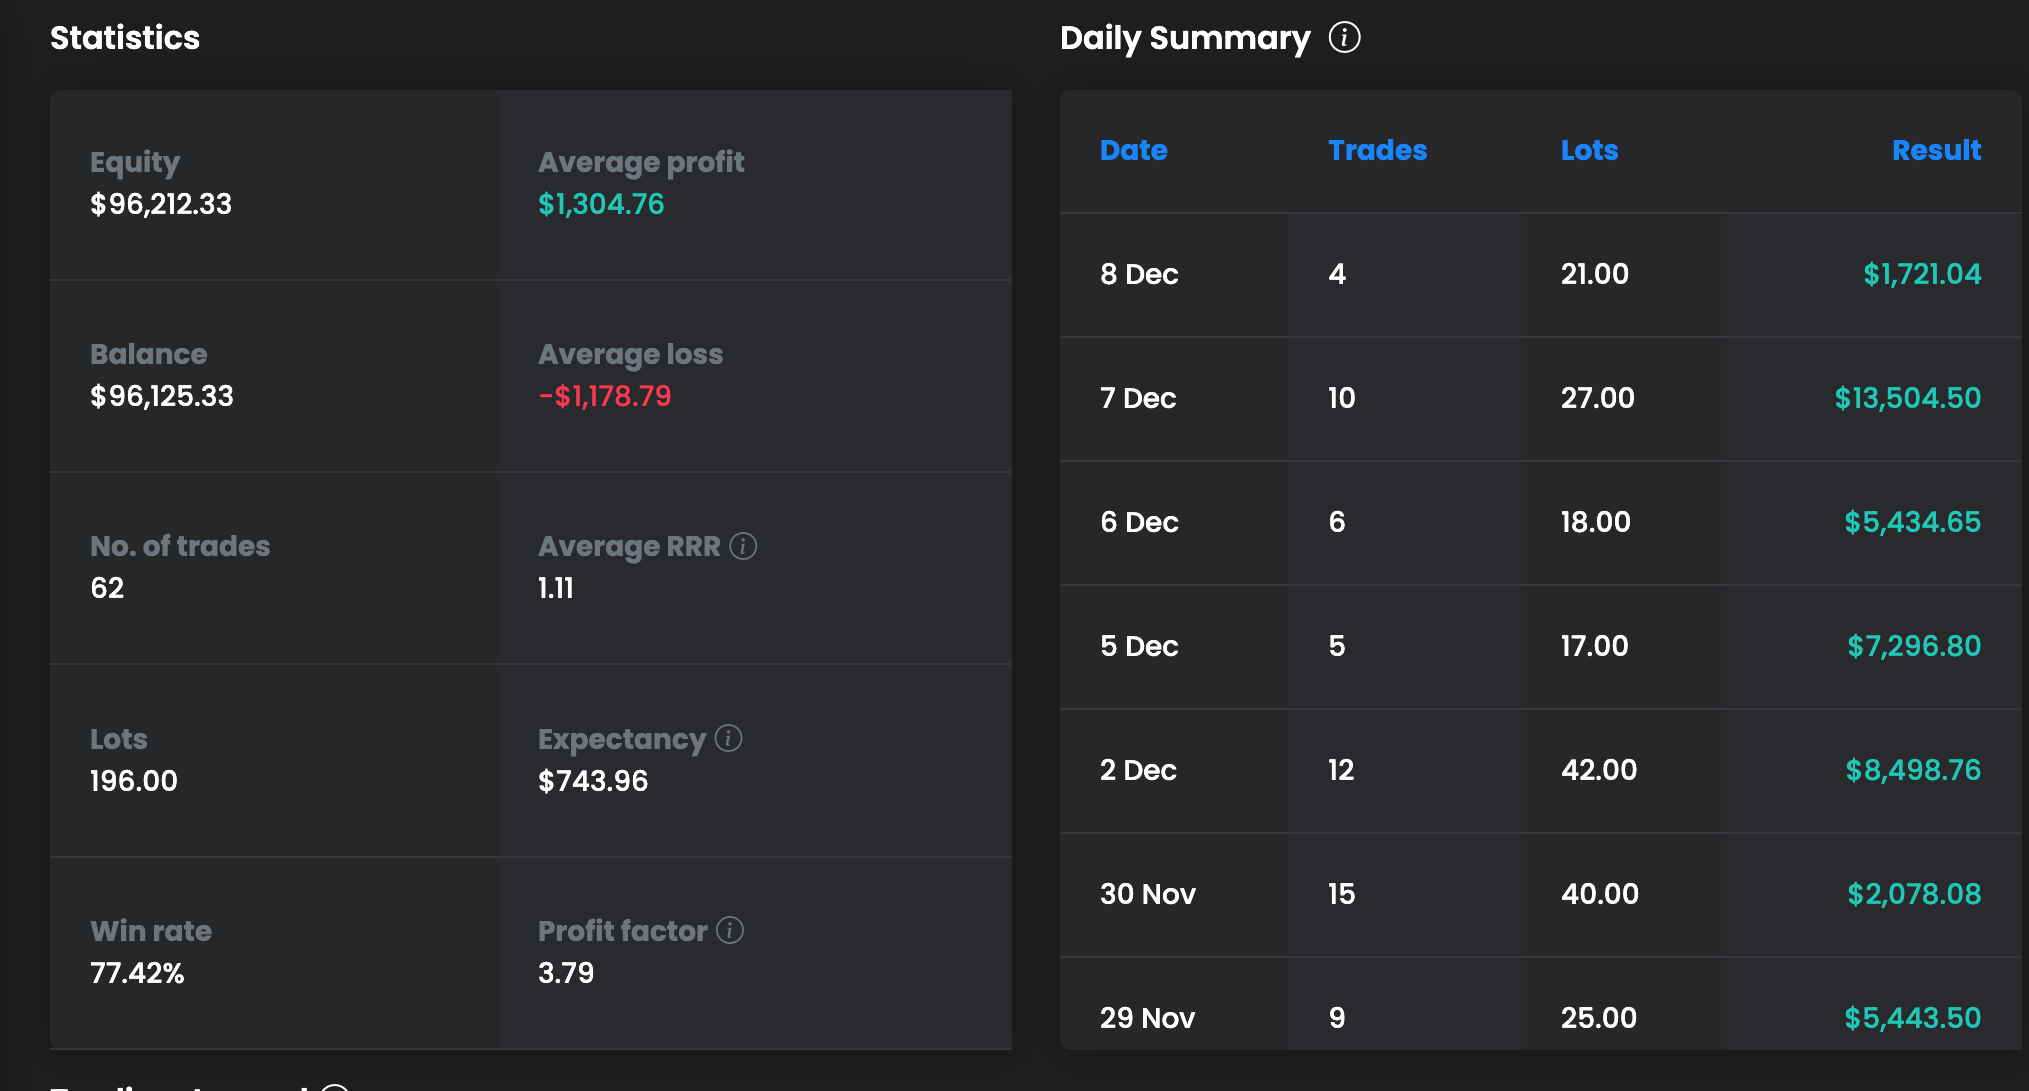Screen dimensions: 2029x1091
Task: Select the 8 Dec summary row
Action: pos(1139,274)
